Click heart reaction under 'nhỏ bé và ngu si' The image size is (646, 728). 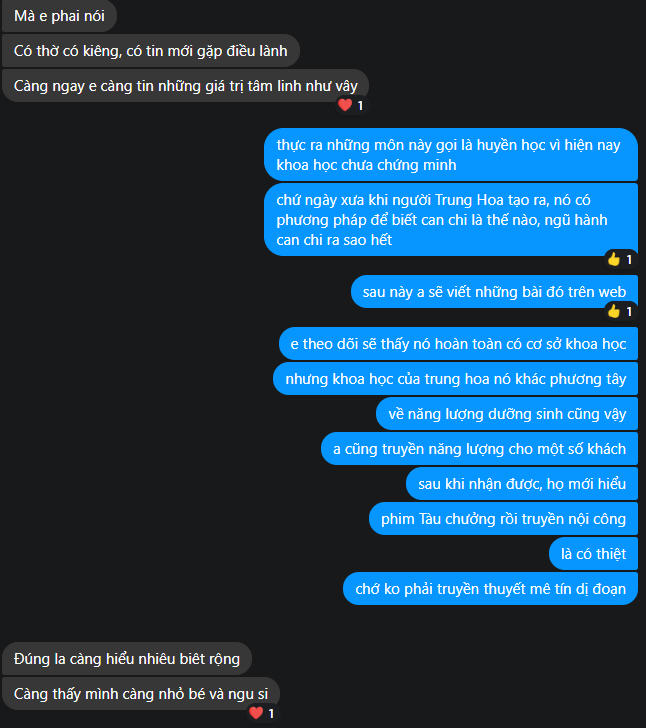262,713
